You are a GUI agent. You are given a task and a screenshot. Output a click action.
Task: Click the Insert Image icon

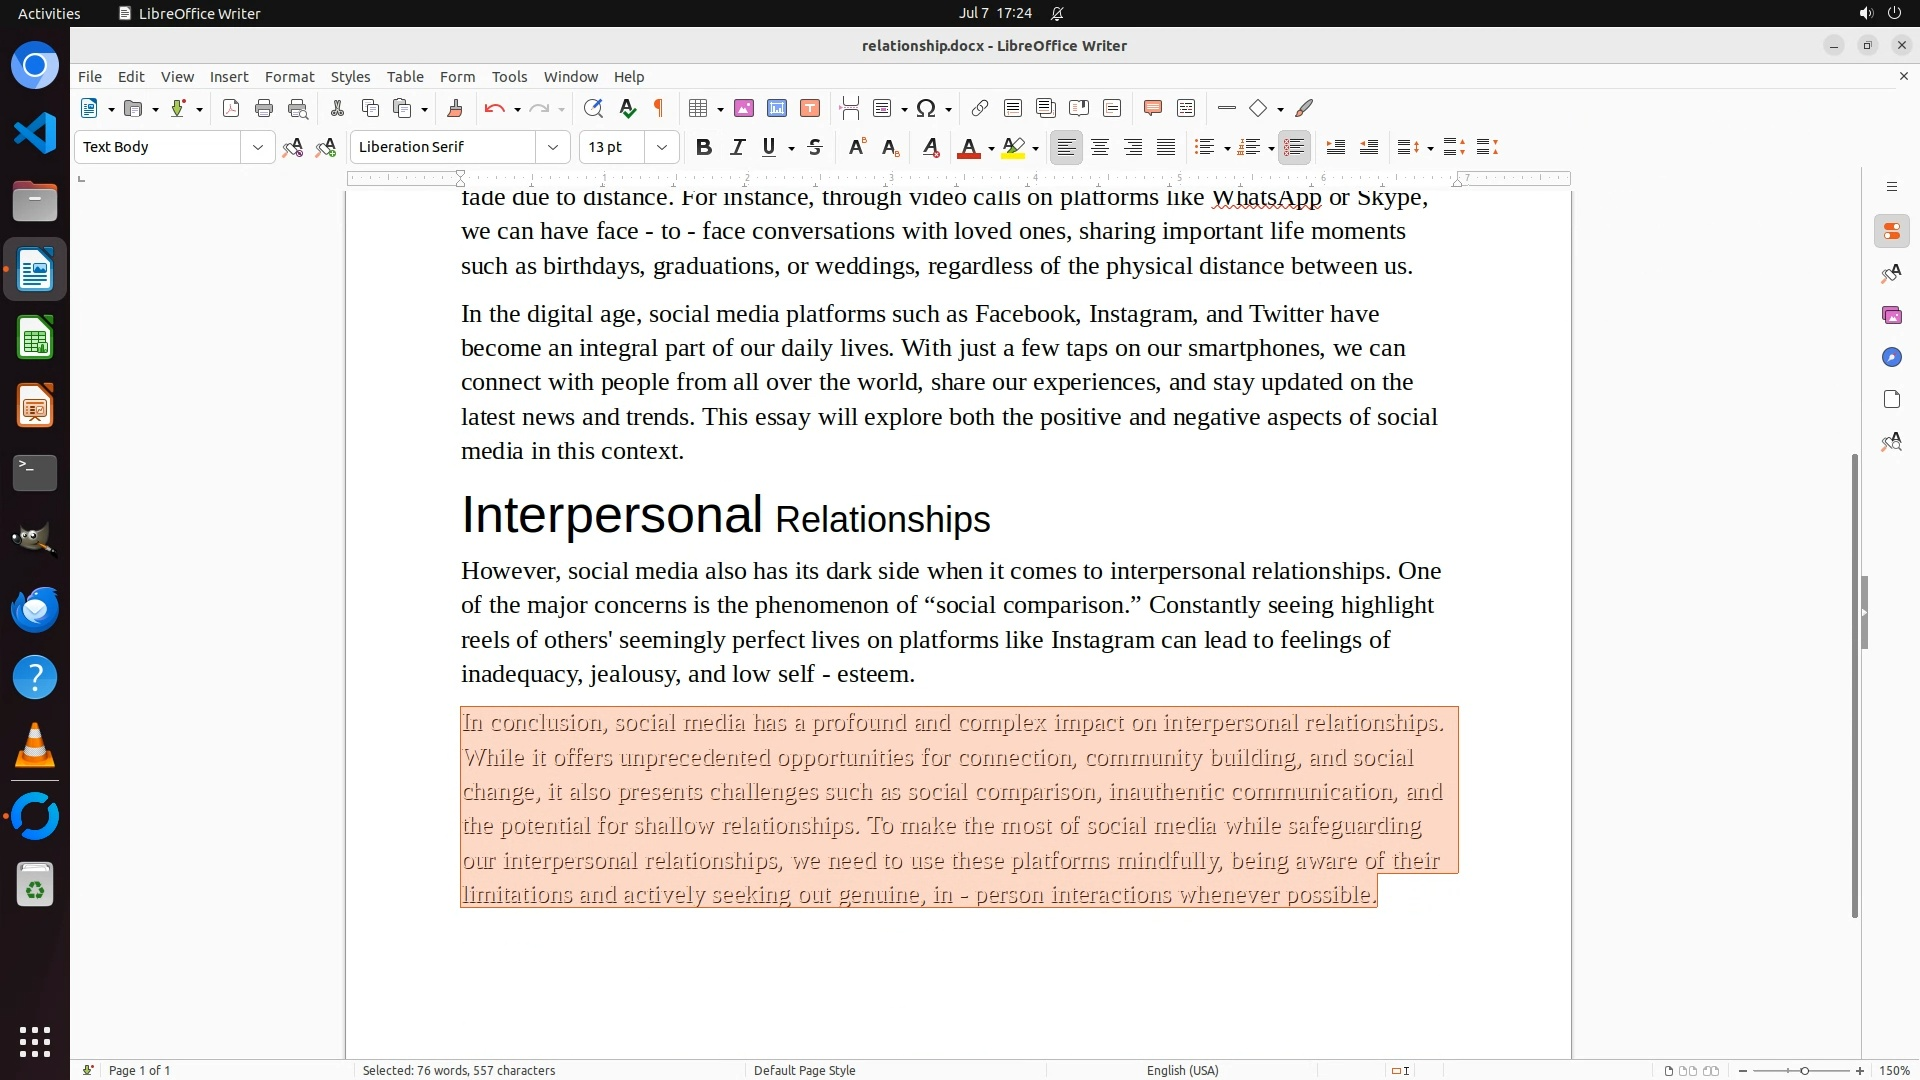[x=744, y=109]
